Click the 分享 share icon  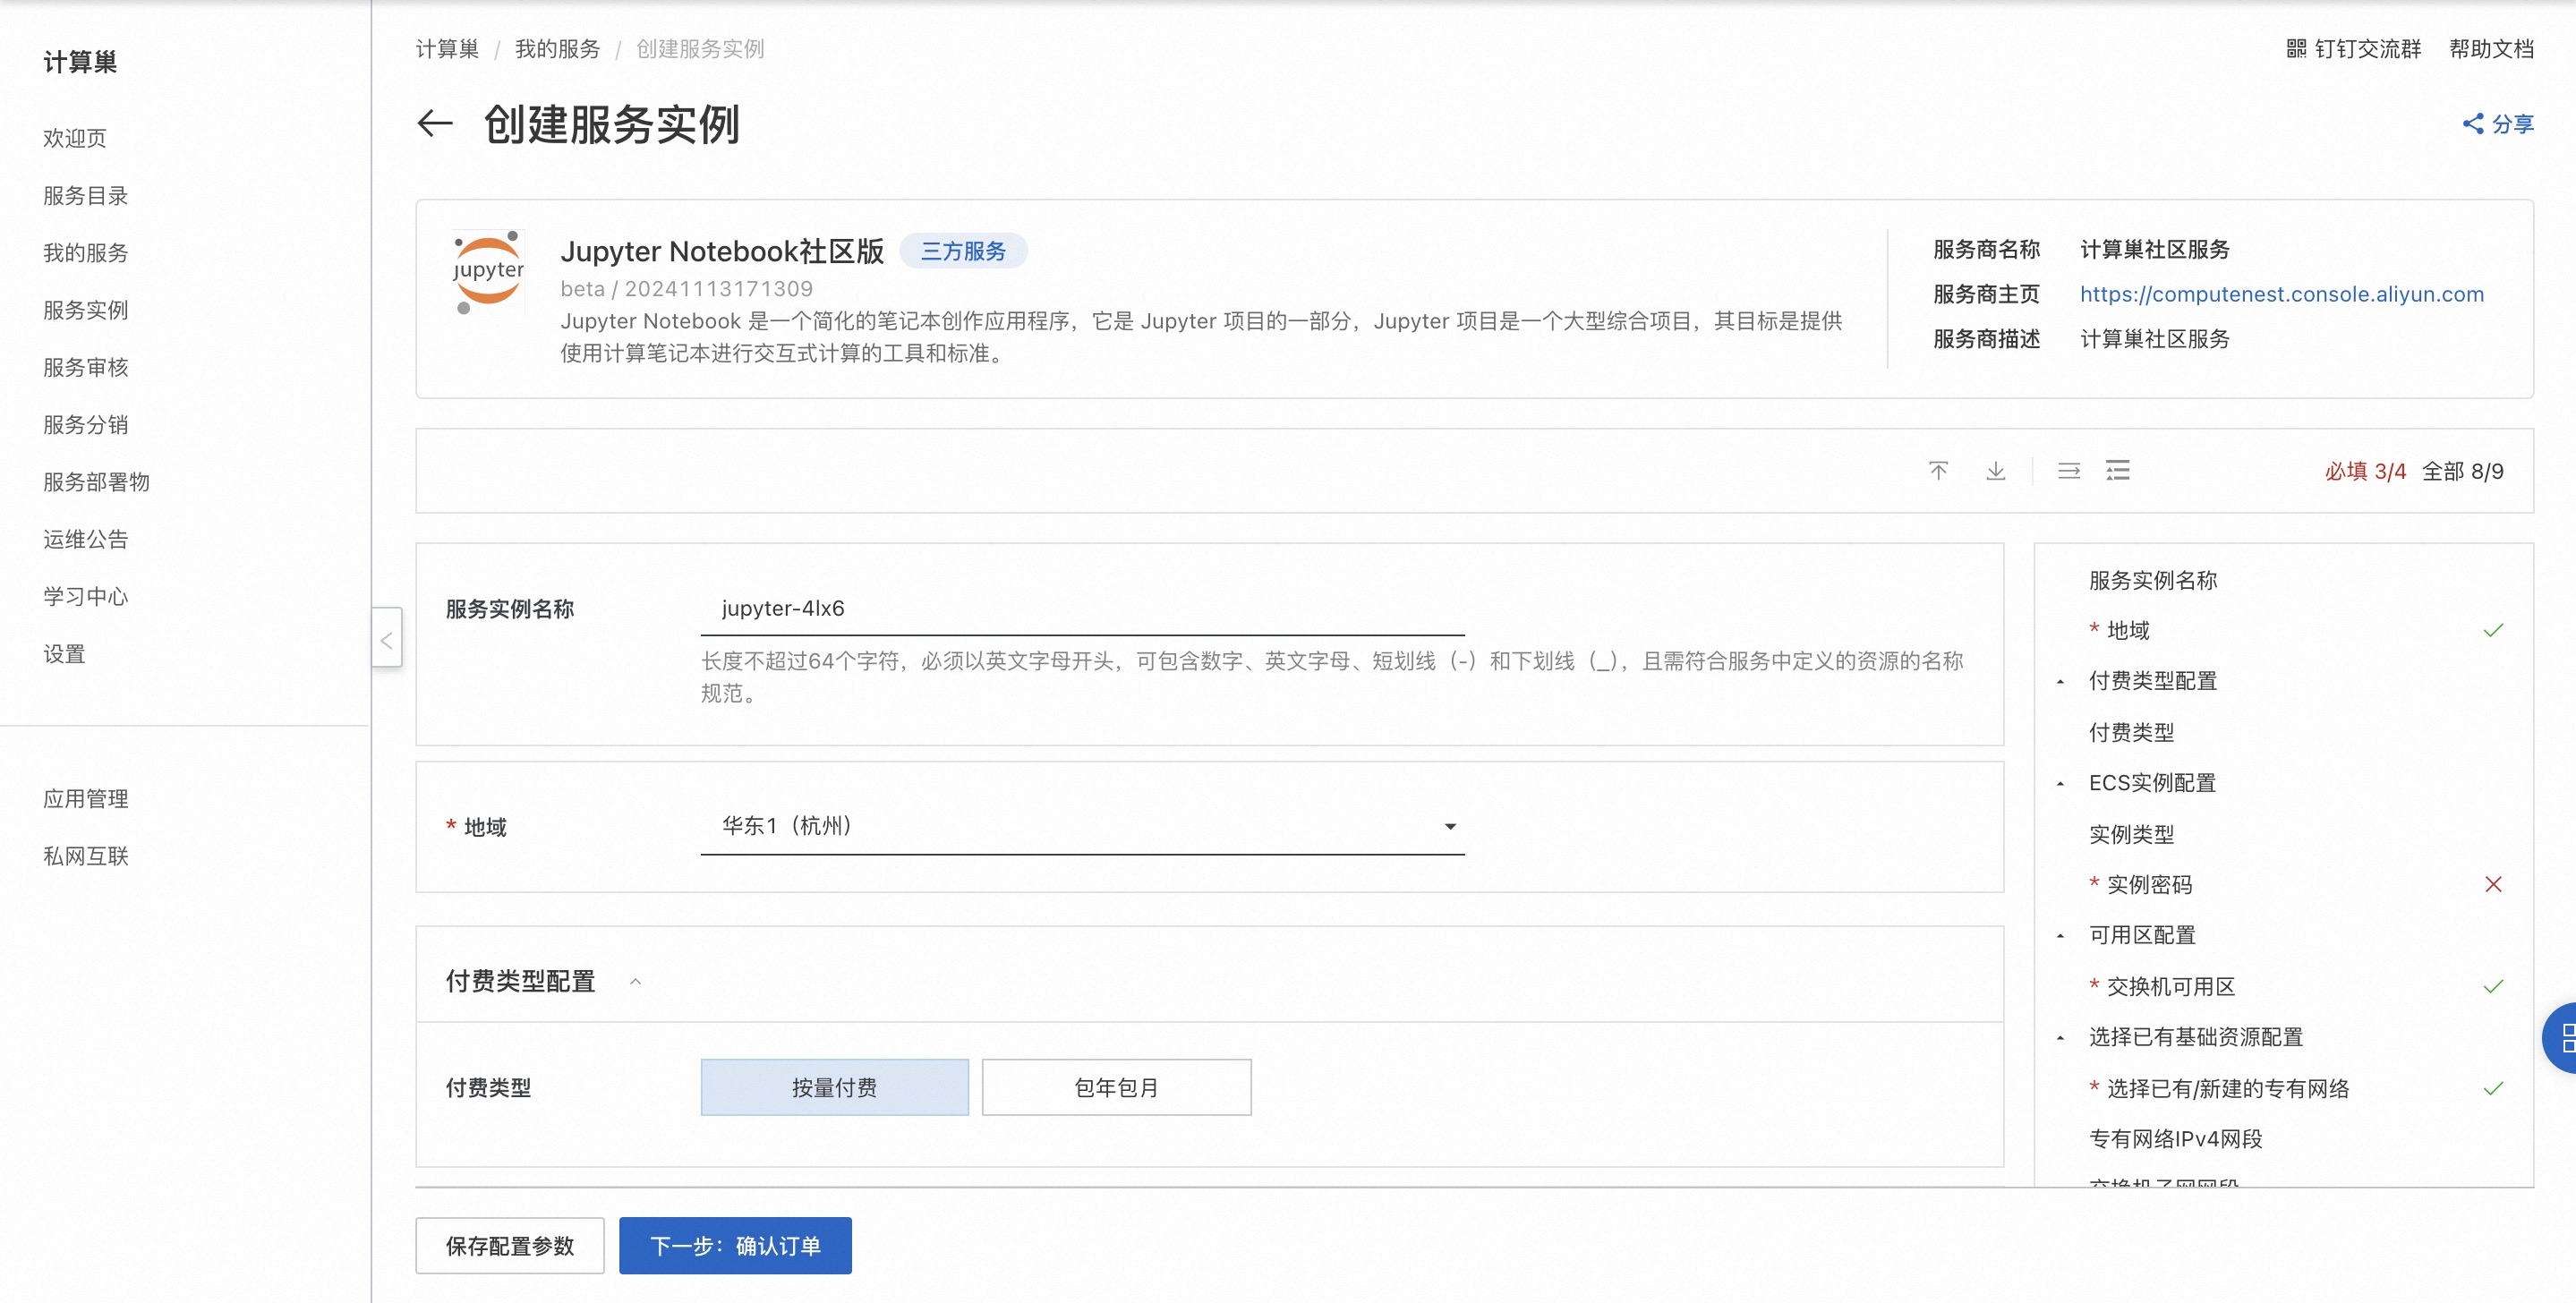2472,124
